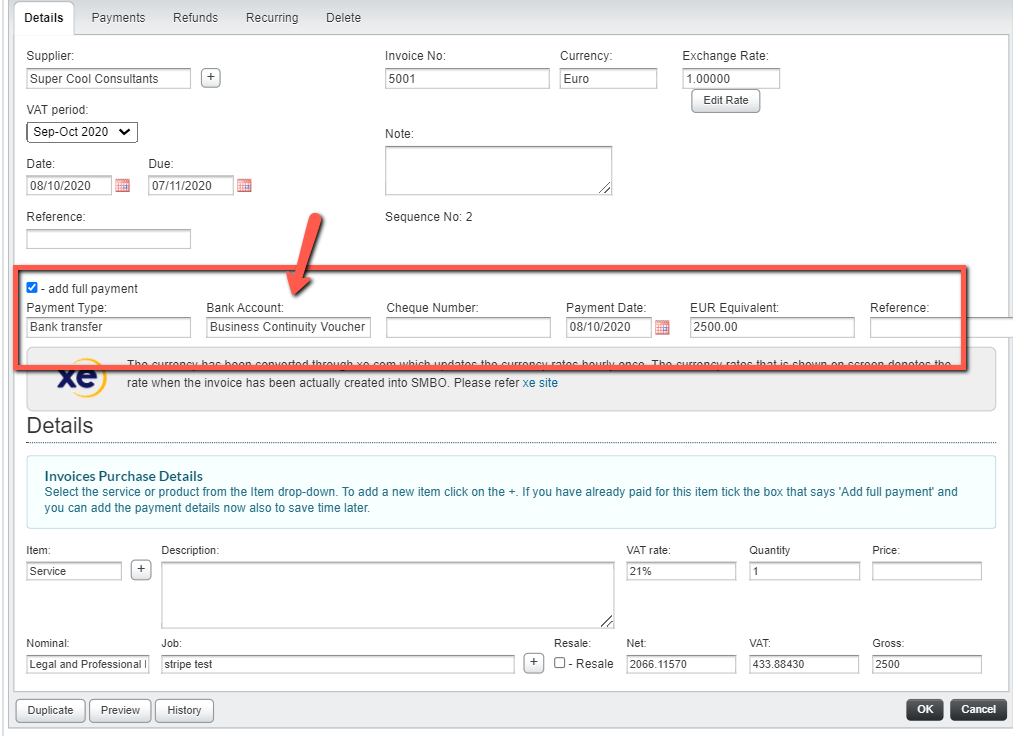This screenshot has width=1013, height=736.
Task: Open the Recurring tab
Action: 272,18
